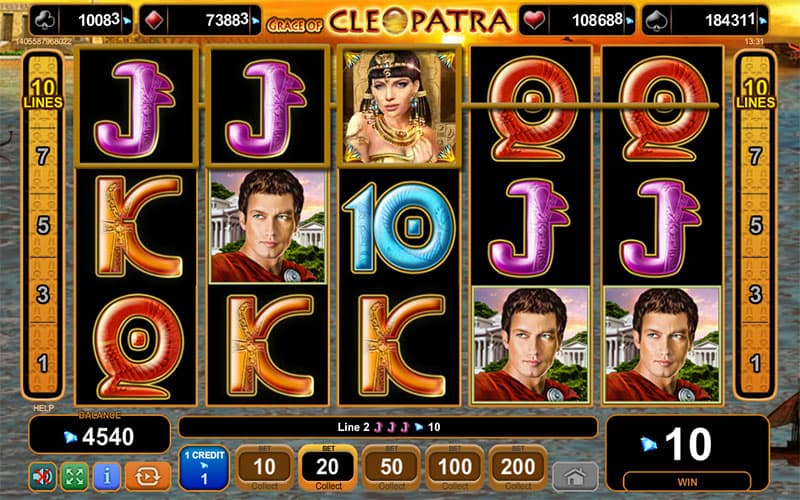800x500 pixels.
Task: Set bet to 100
Action: [454, 468]
